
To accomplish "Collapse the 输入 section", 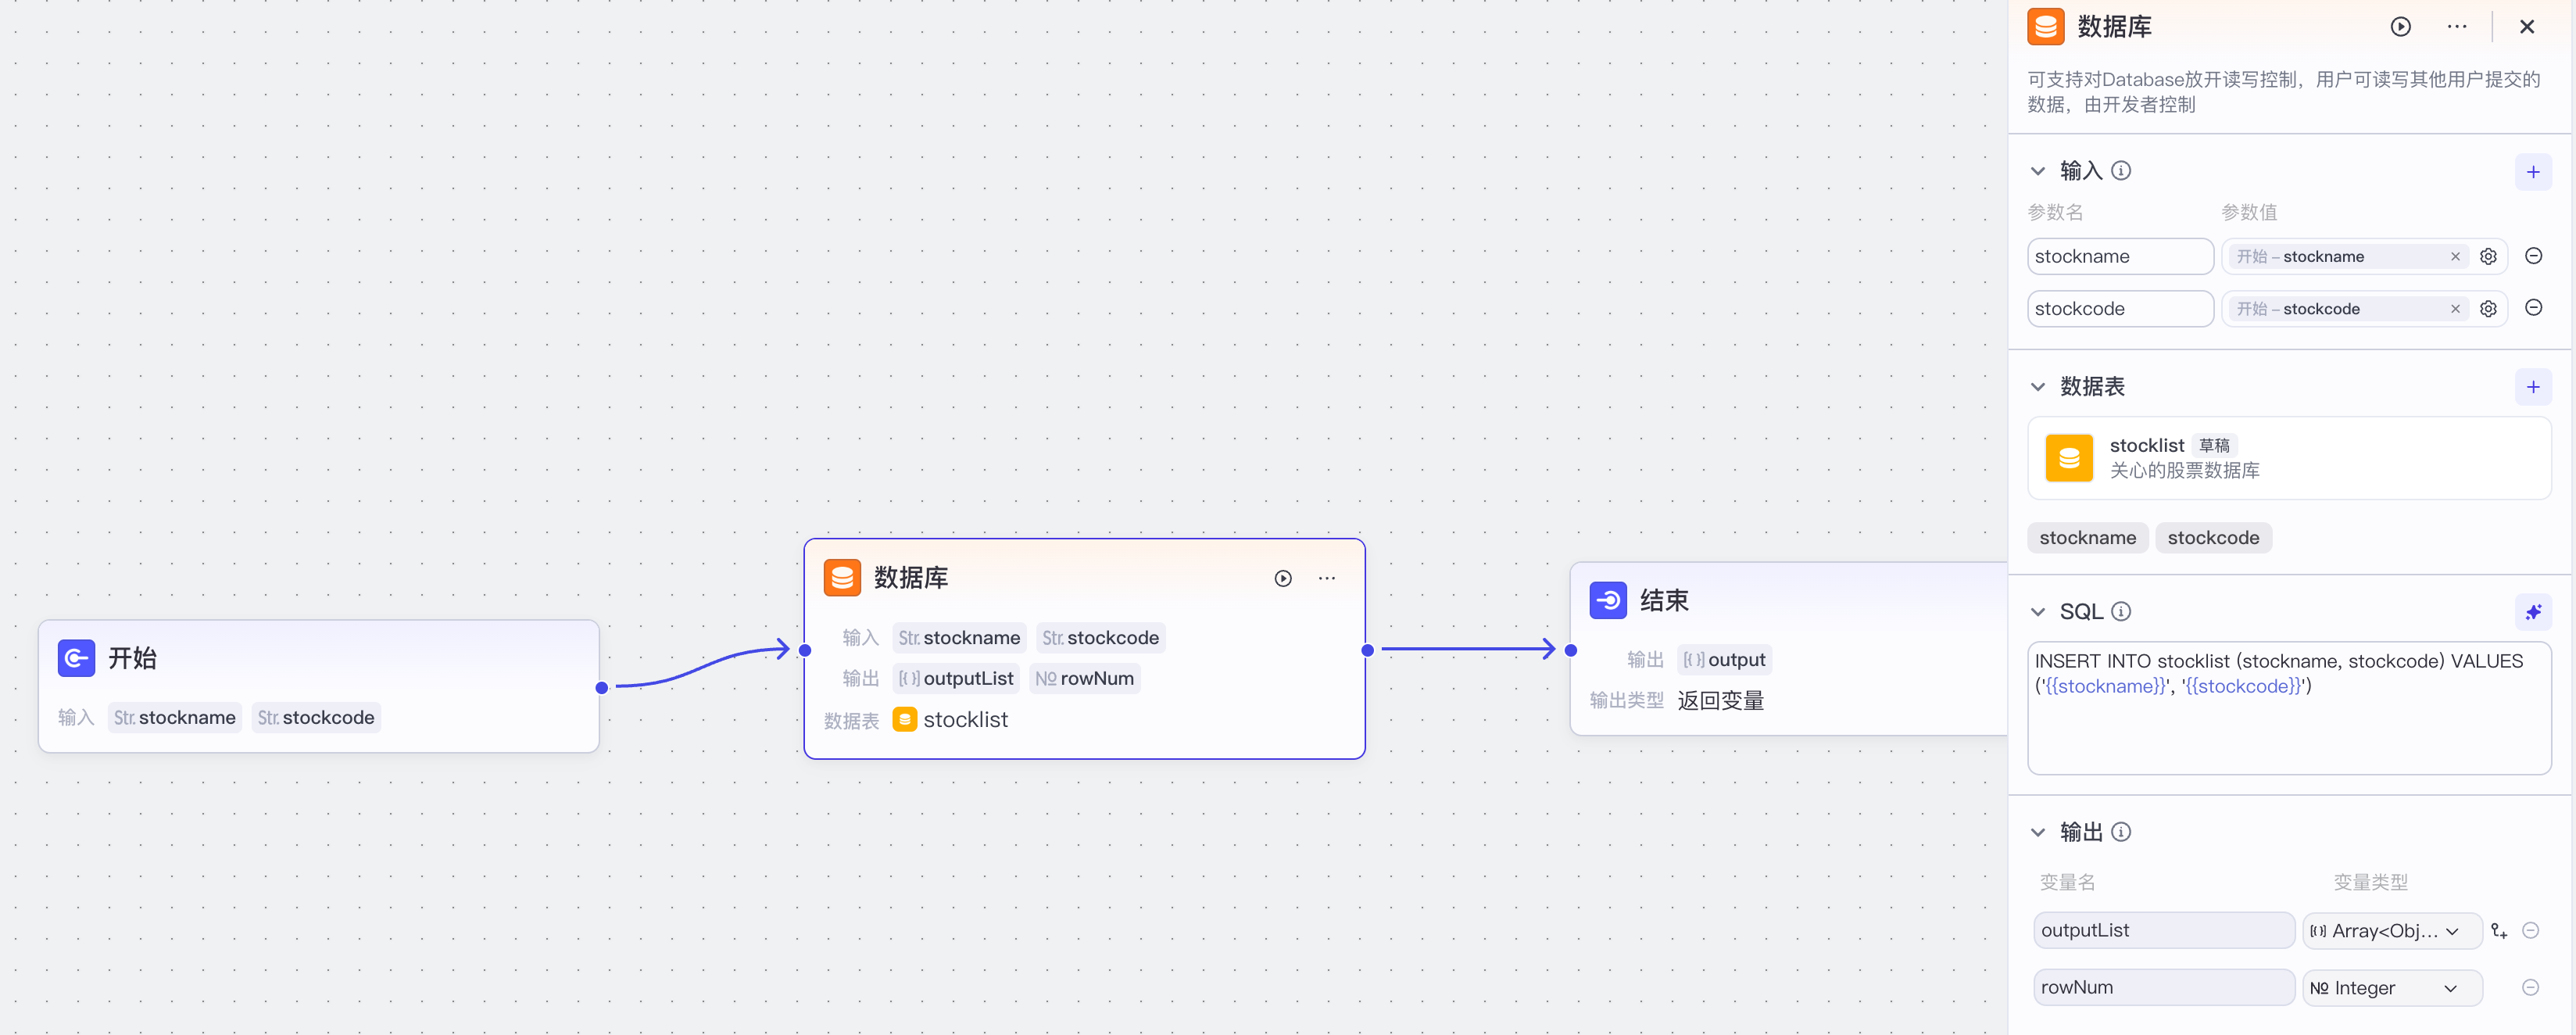I will click(x=2037, y=171).
